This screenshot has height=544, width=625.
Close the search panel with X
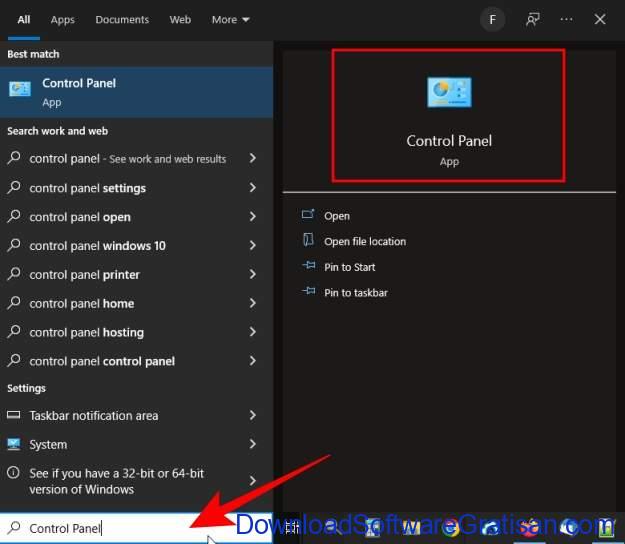(600, 19)
